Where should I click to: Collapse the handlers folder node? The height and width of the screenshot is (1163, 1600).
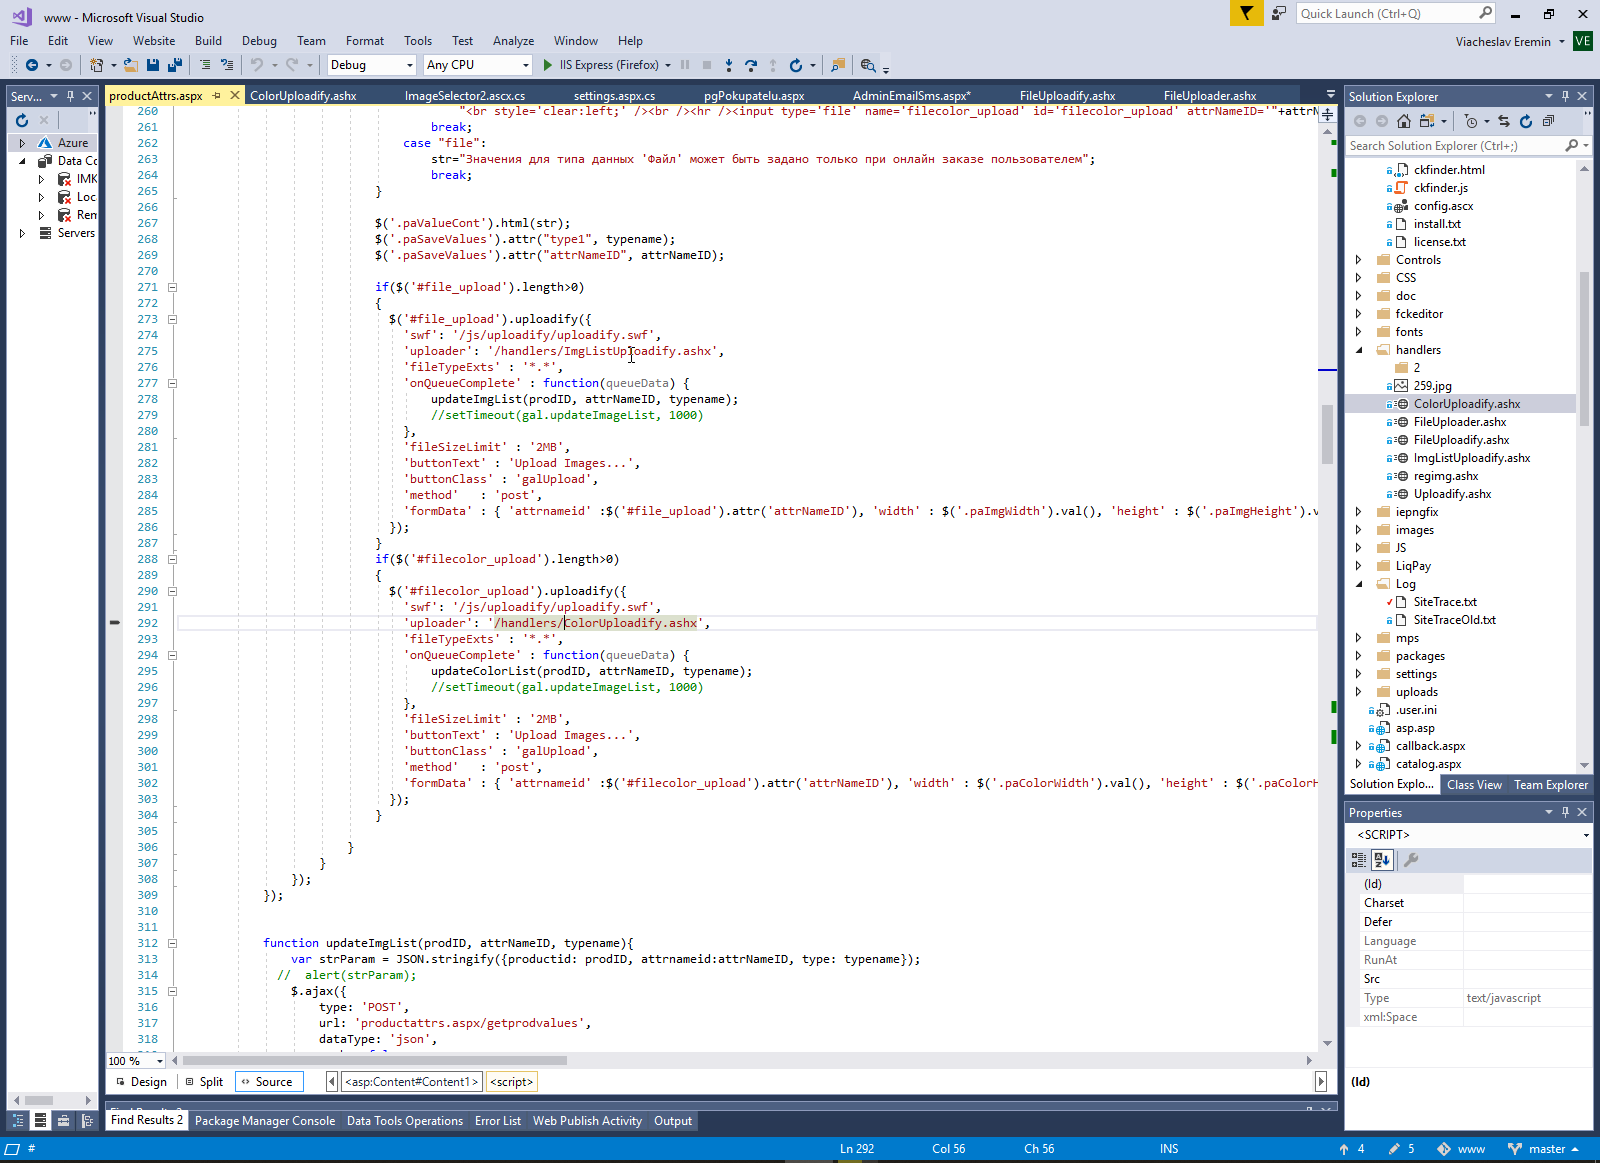(1359, 350)
